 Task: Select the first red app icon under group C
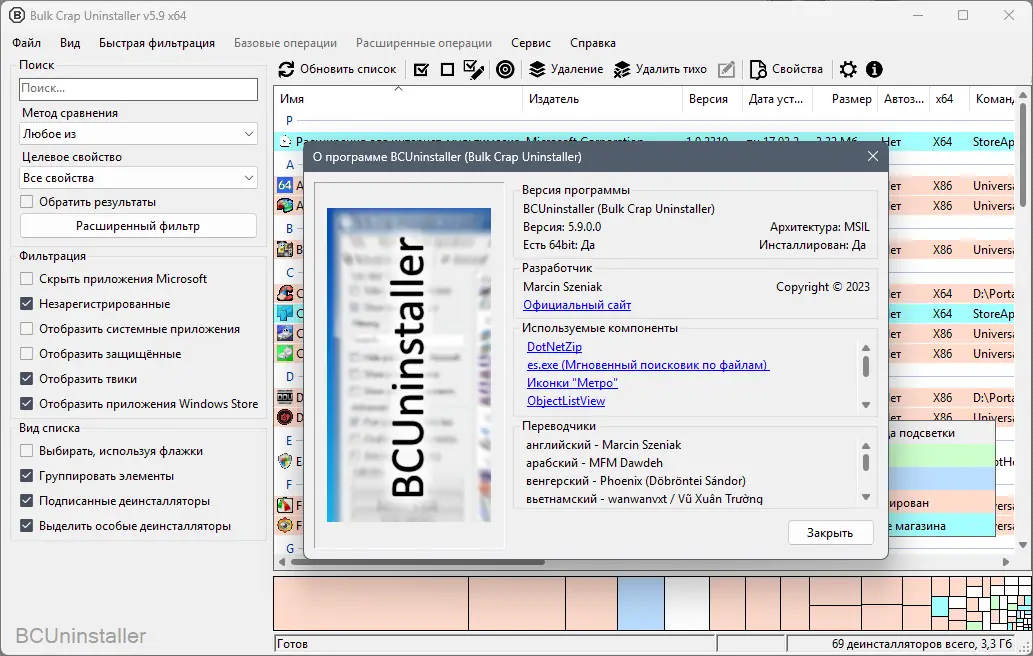coord(285,293)
